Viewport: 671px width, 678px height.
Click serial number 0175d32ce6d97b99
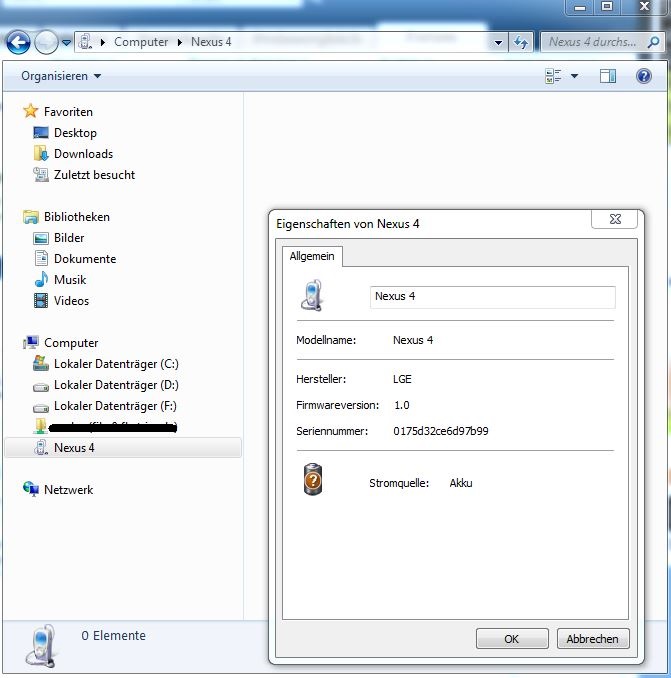click(441, 431)
